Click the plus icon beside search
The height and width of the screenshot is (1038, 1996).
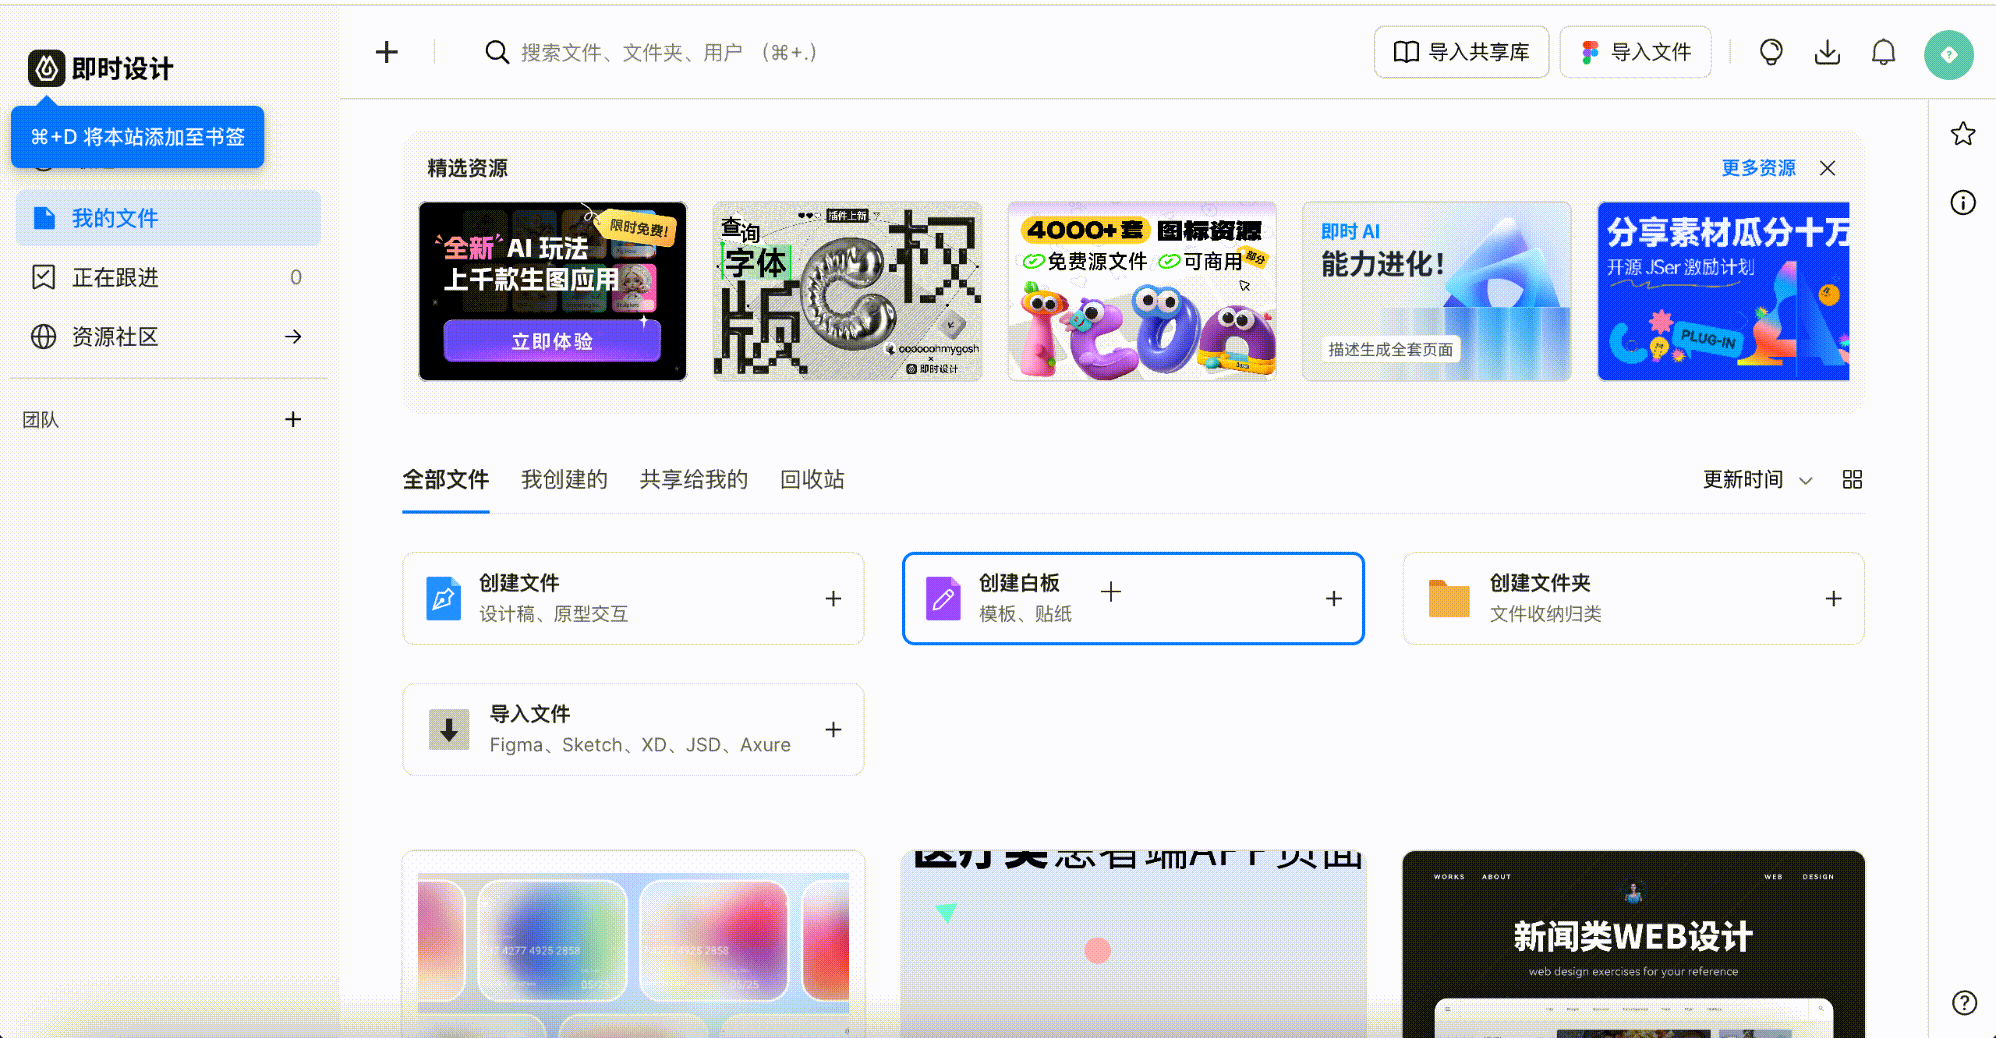coord(387,52)
